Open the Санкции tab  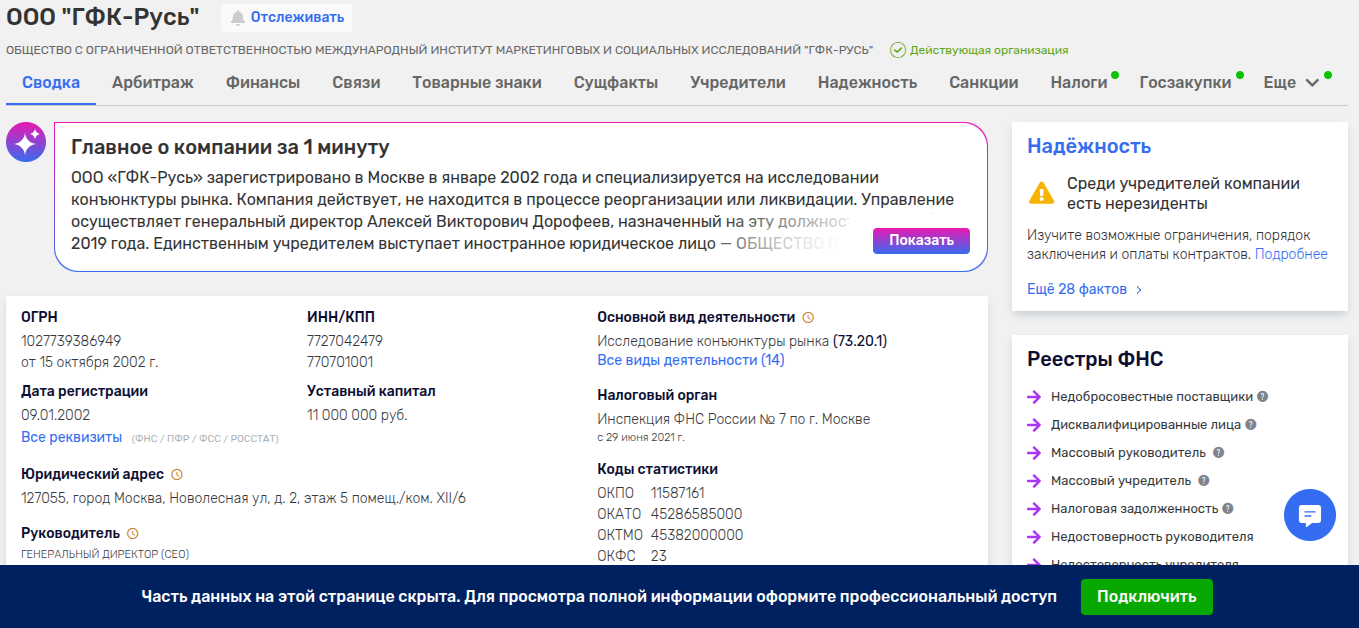pyautogui.click(x=984, y=83)
